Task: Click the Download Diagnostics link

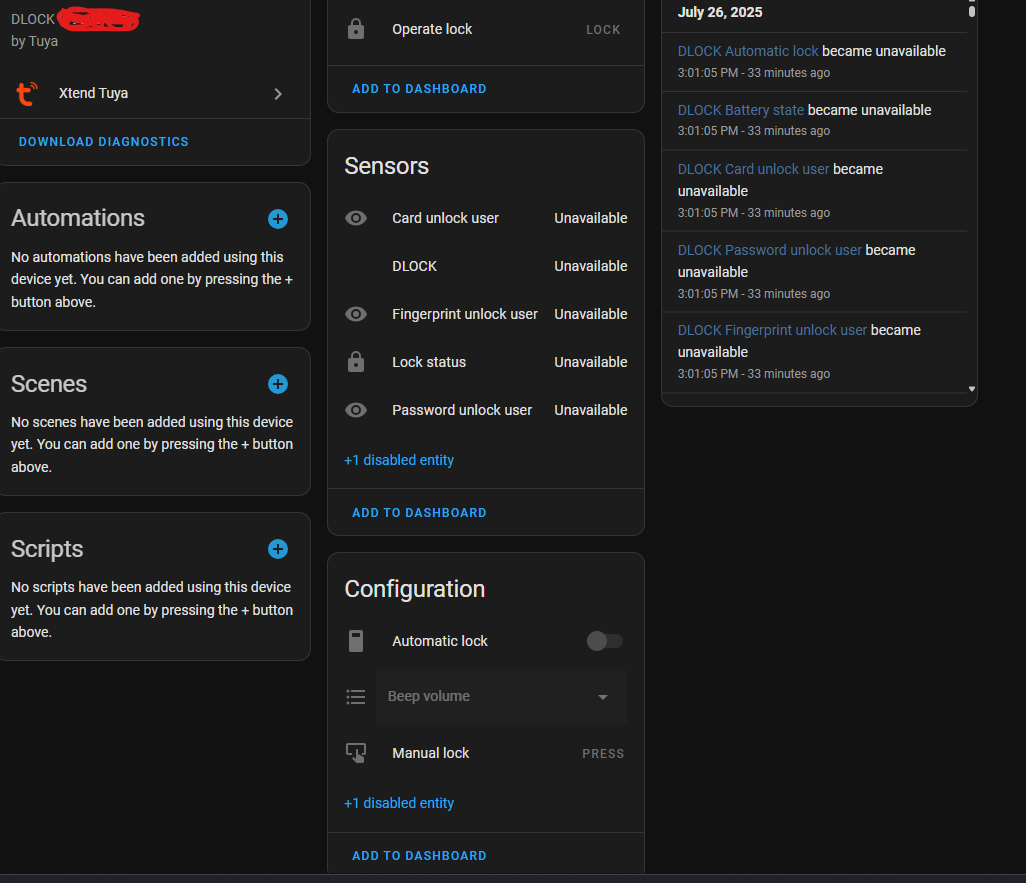Action: click(104, 142)
